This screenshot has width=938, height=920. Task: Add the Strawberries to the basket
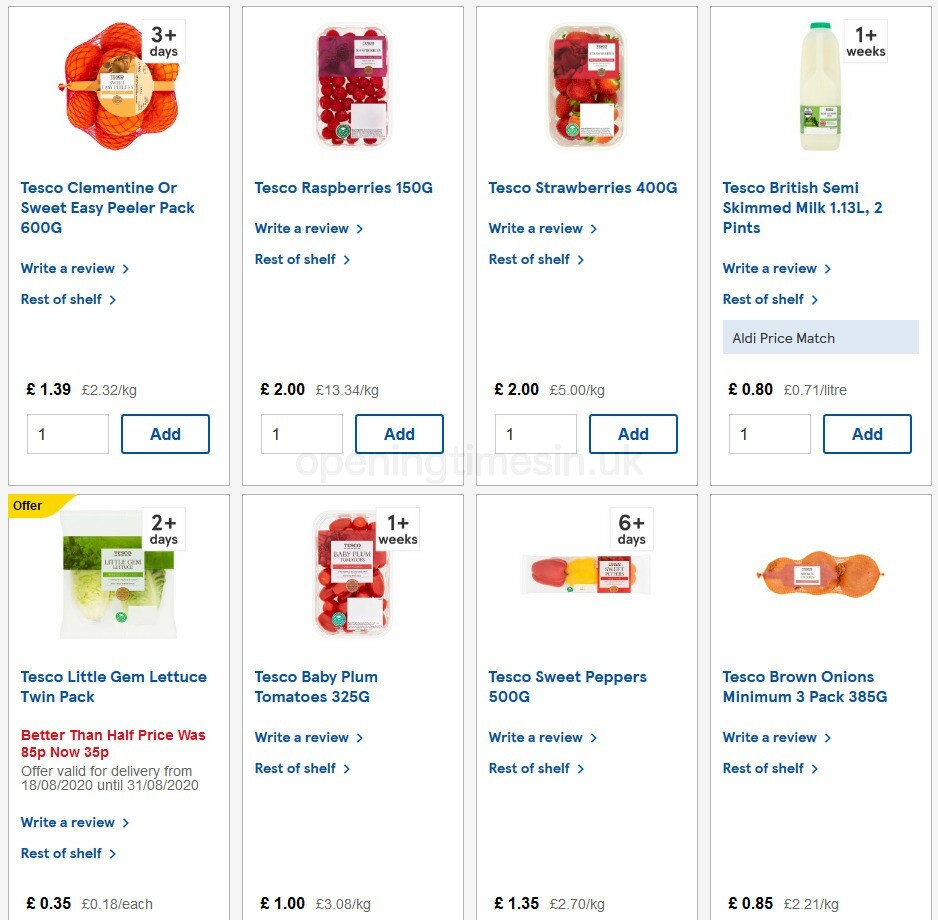[633, 434]
